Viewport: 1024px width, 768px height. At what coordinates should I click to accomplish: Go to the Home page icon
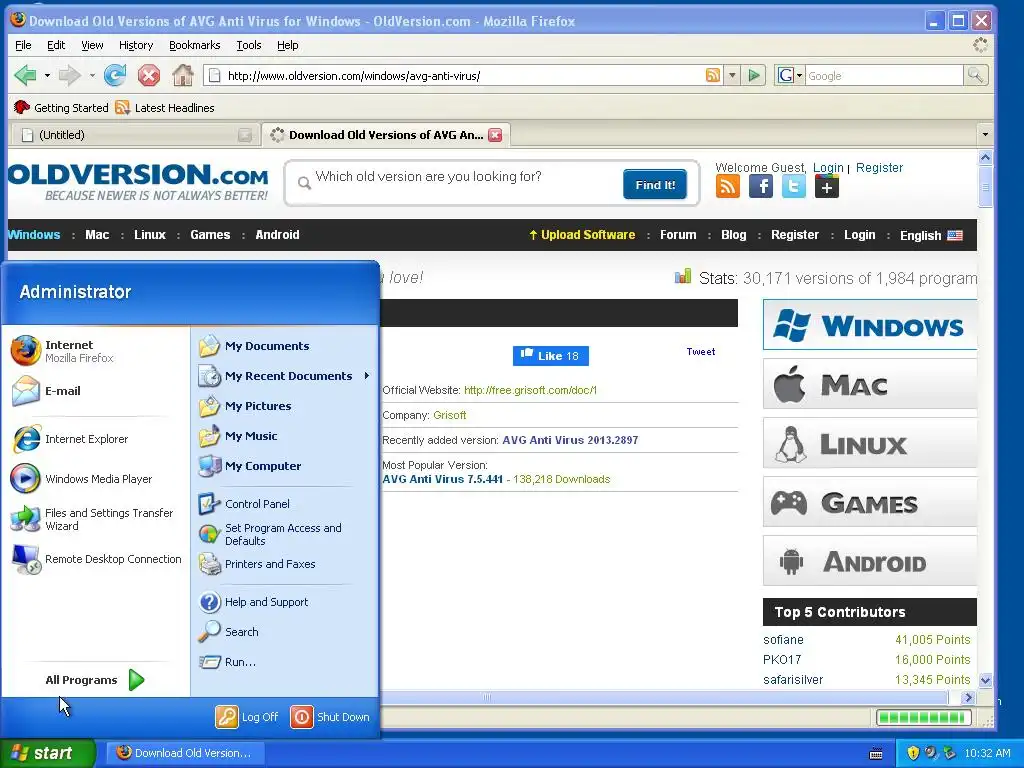[x=183, y=76]
